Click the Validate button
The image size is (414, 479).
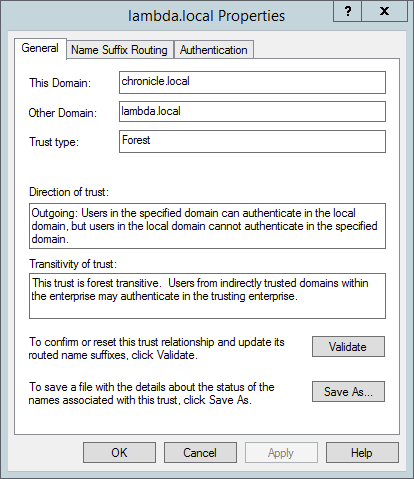click(x=348, y=347)
